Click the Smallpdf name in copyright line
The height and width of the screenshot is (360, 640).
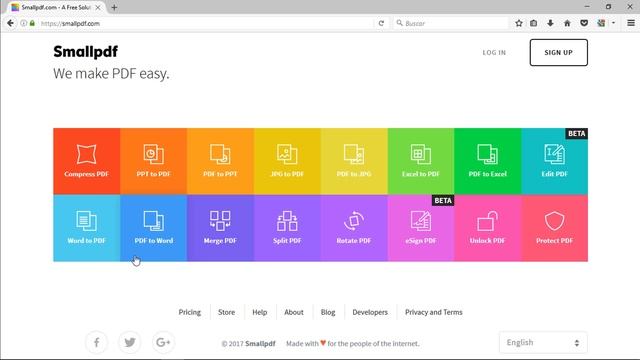(260, 344)
